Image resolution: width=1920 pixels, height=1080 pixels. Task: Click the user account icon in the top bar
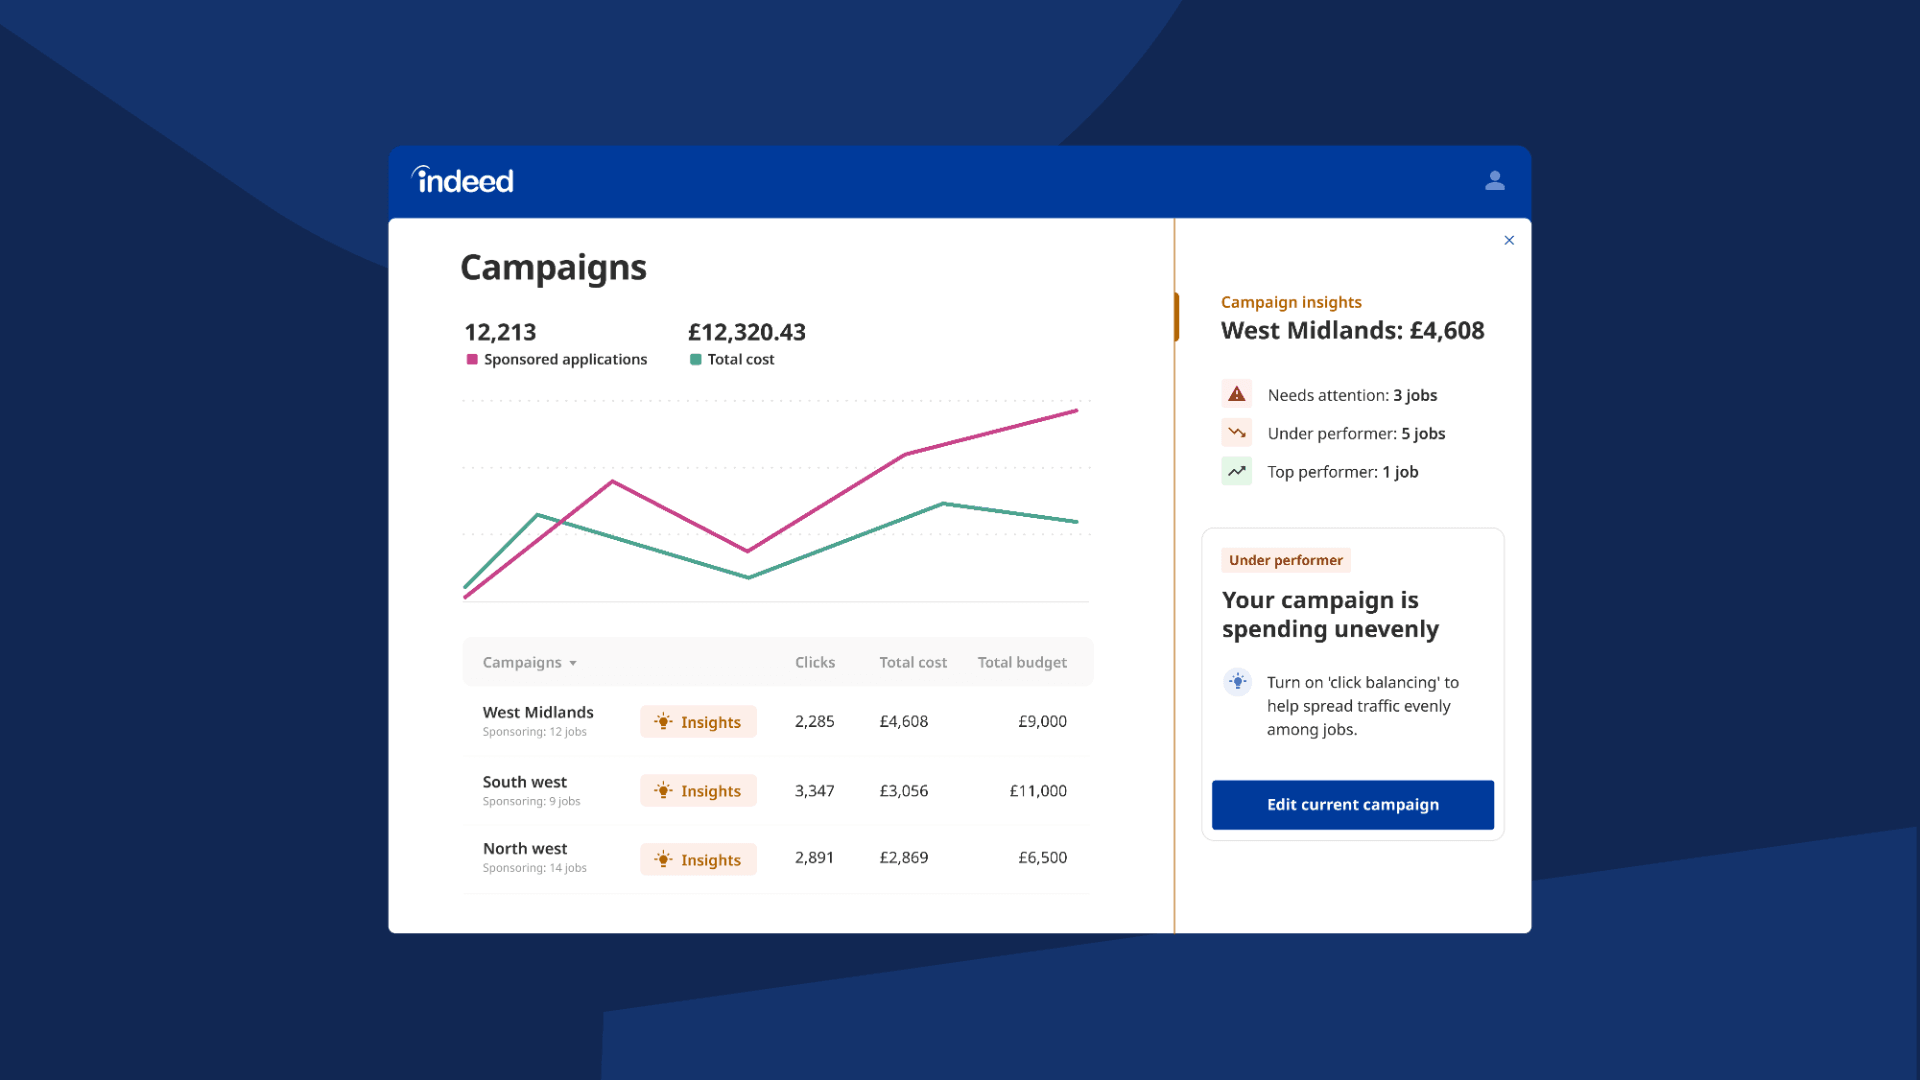[x=1494, y=181]
